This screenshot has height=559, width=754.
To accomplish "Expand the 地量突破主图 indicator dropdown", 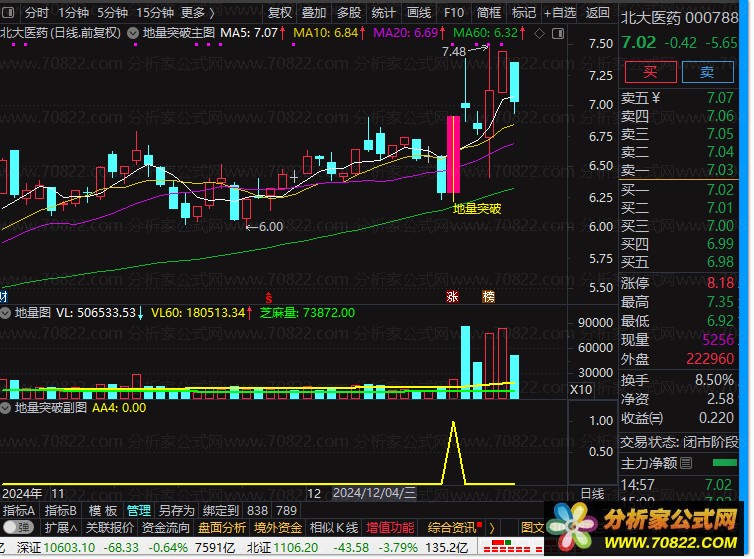I will [133, 33].
